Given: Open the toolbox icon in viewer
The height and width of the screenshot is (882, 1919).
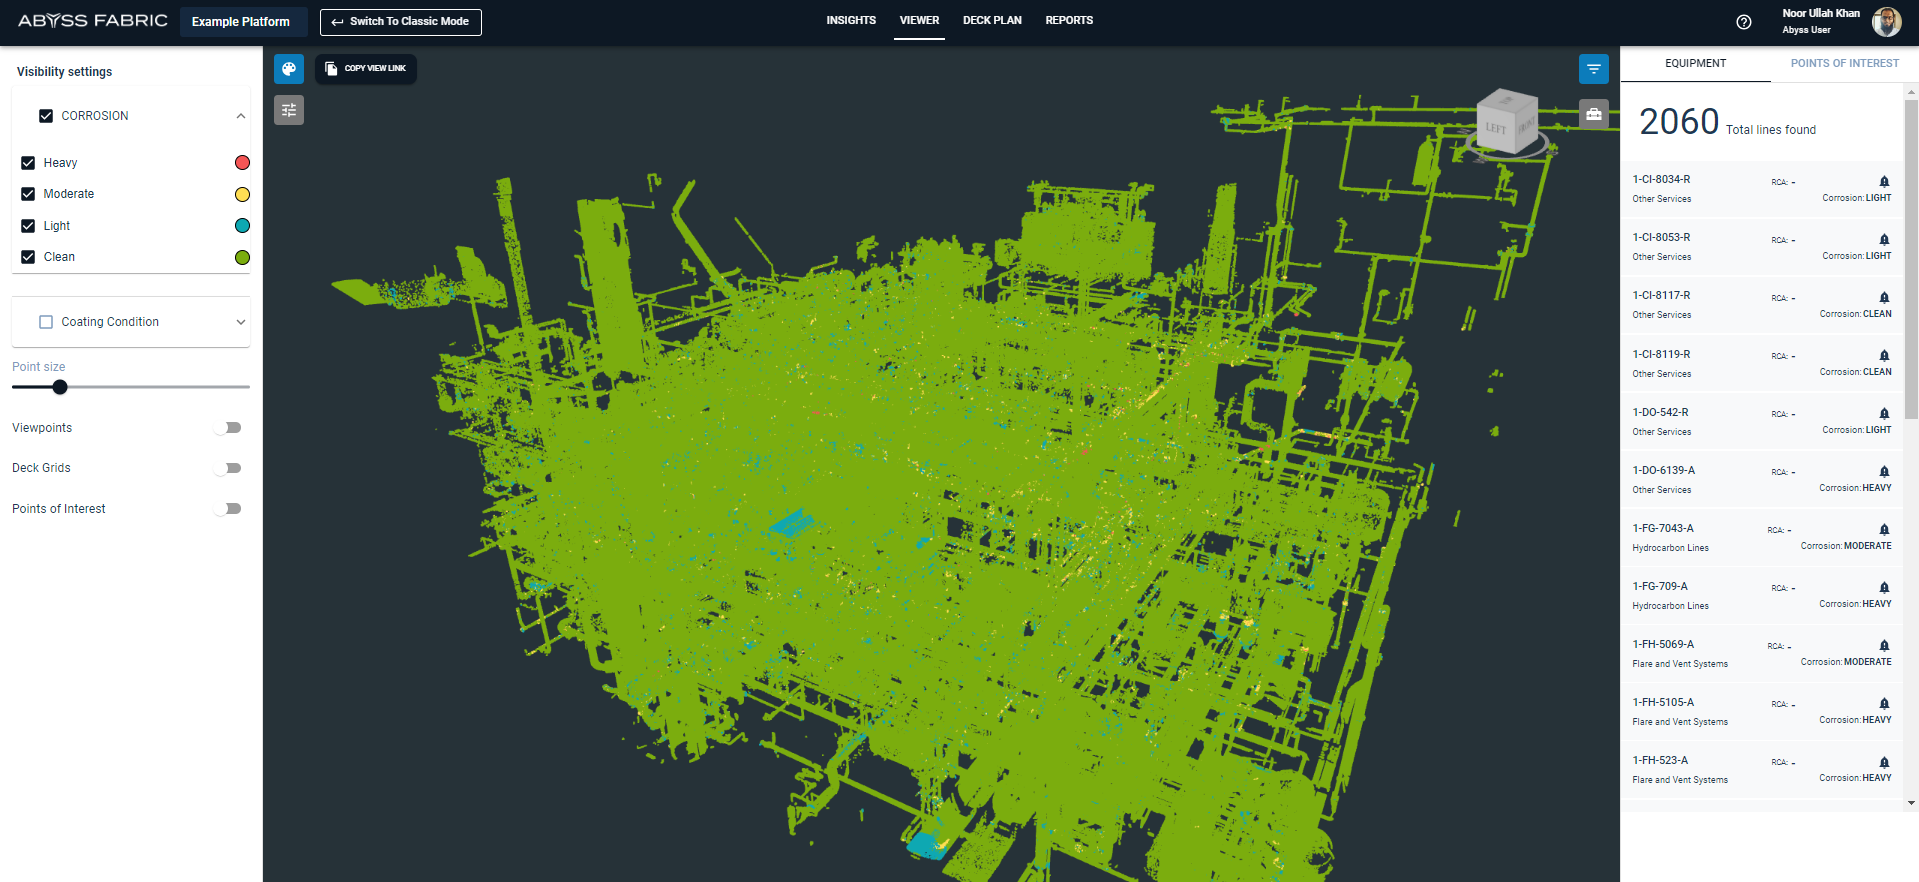Looking at the screenshot, I should click(x=1593, y=114).
